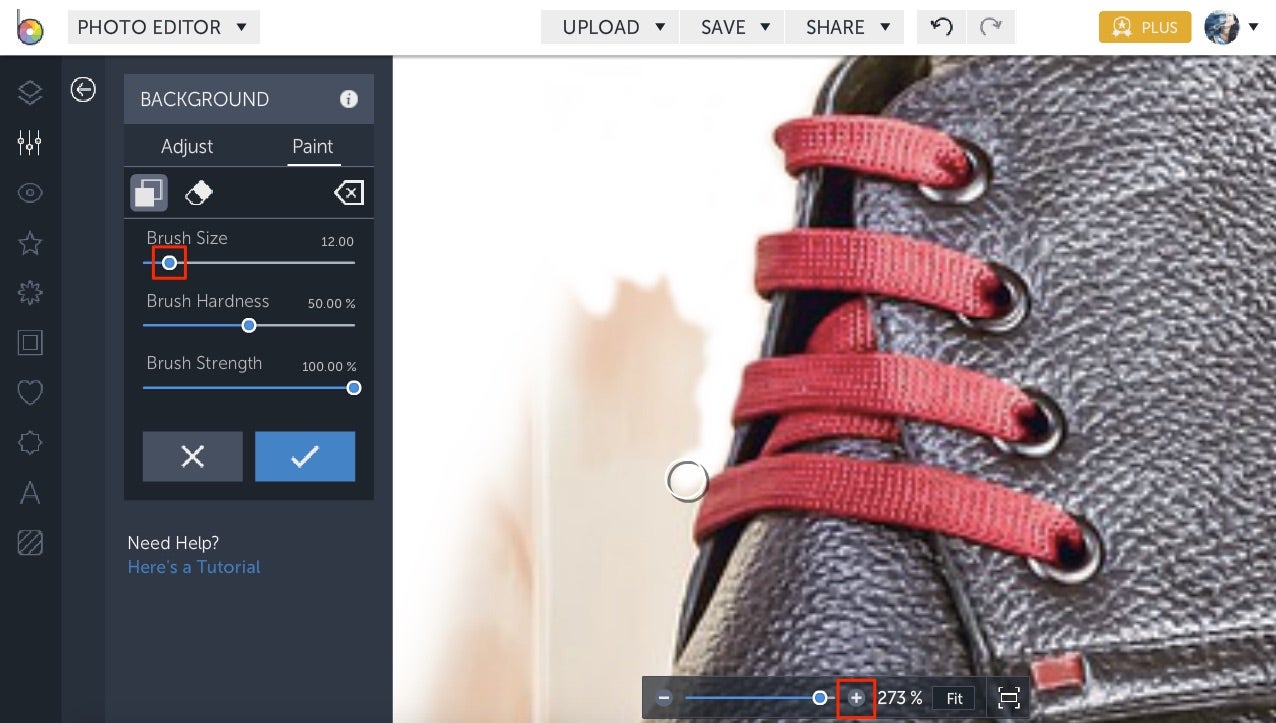Confirm changes with the blue checkmark button

coord(305,456)
